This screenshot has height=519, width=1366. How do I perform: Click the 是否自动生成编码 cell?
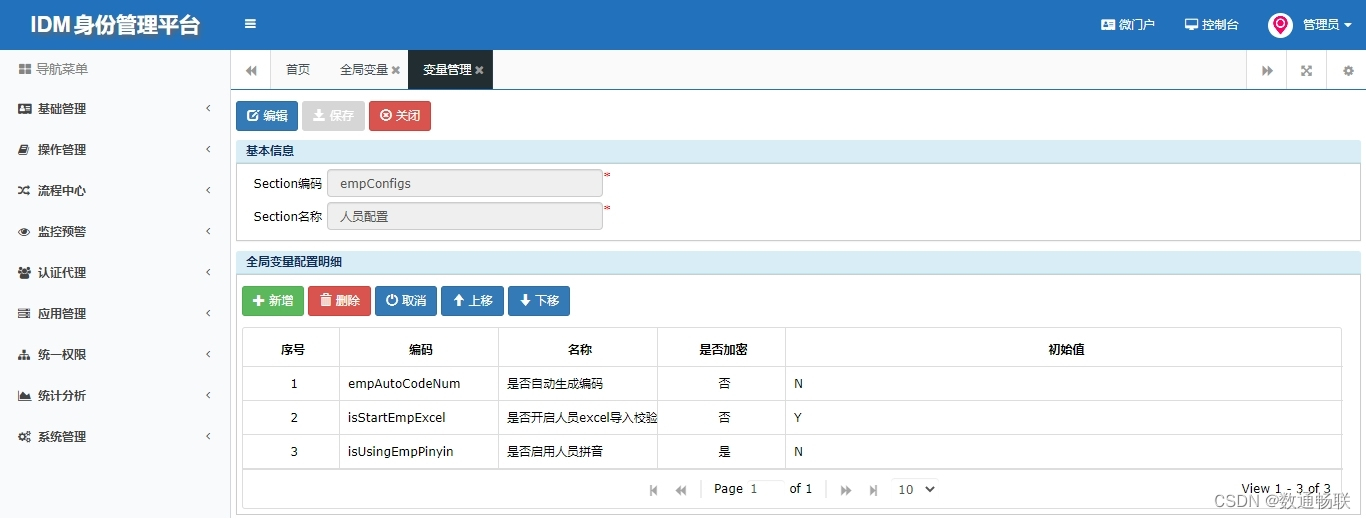[x=579, y=384]
